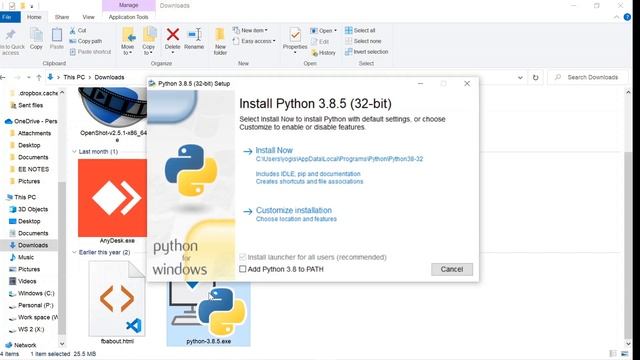Open the help question mark icon

(x=627, y=17)
